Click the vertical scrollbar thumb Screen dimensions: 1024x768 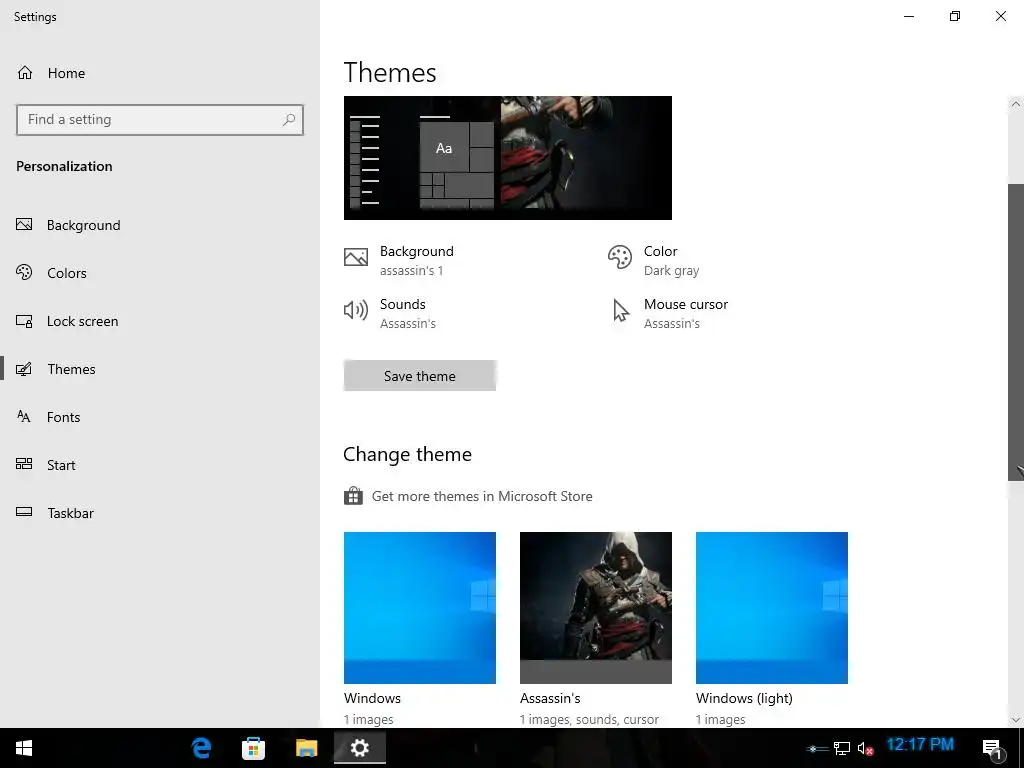click(x=1016, y=332)
